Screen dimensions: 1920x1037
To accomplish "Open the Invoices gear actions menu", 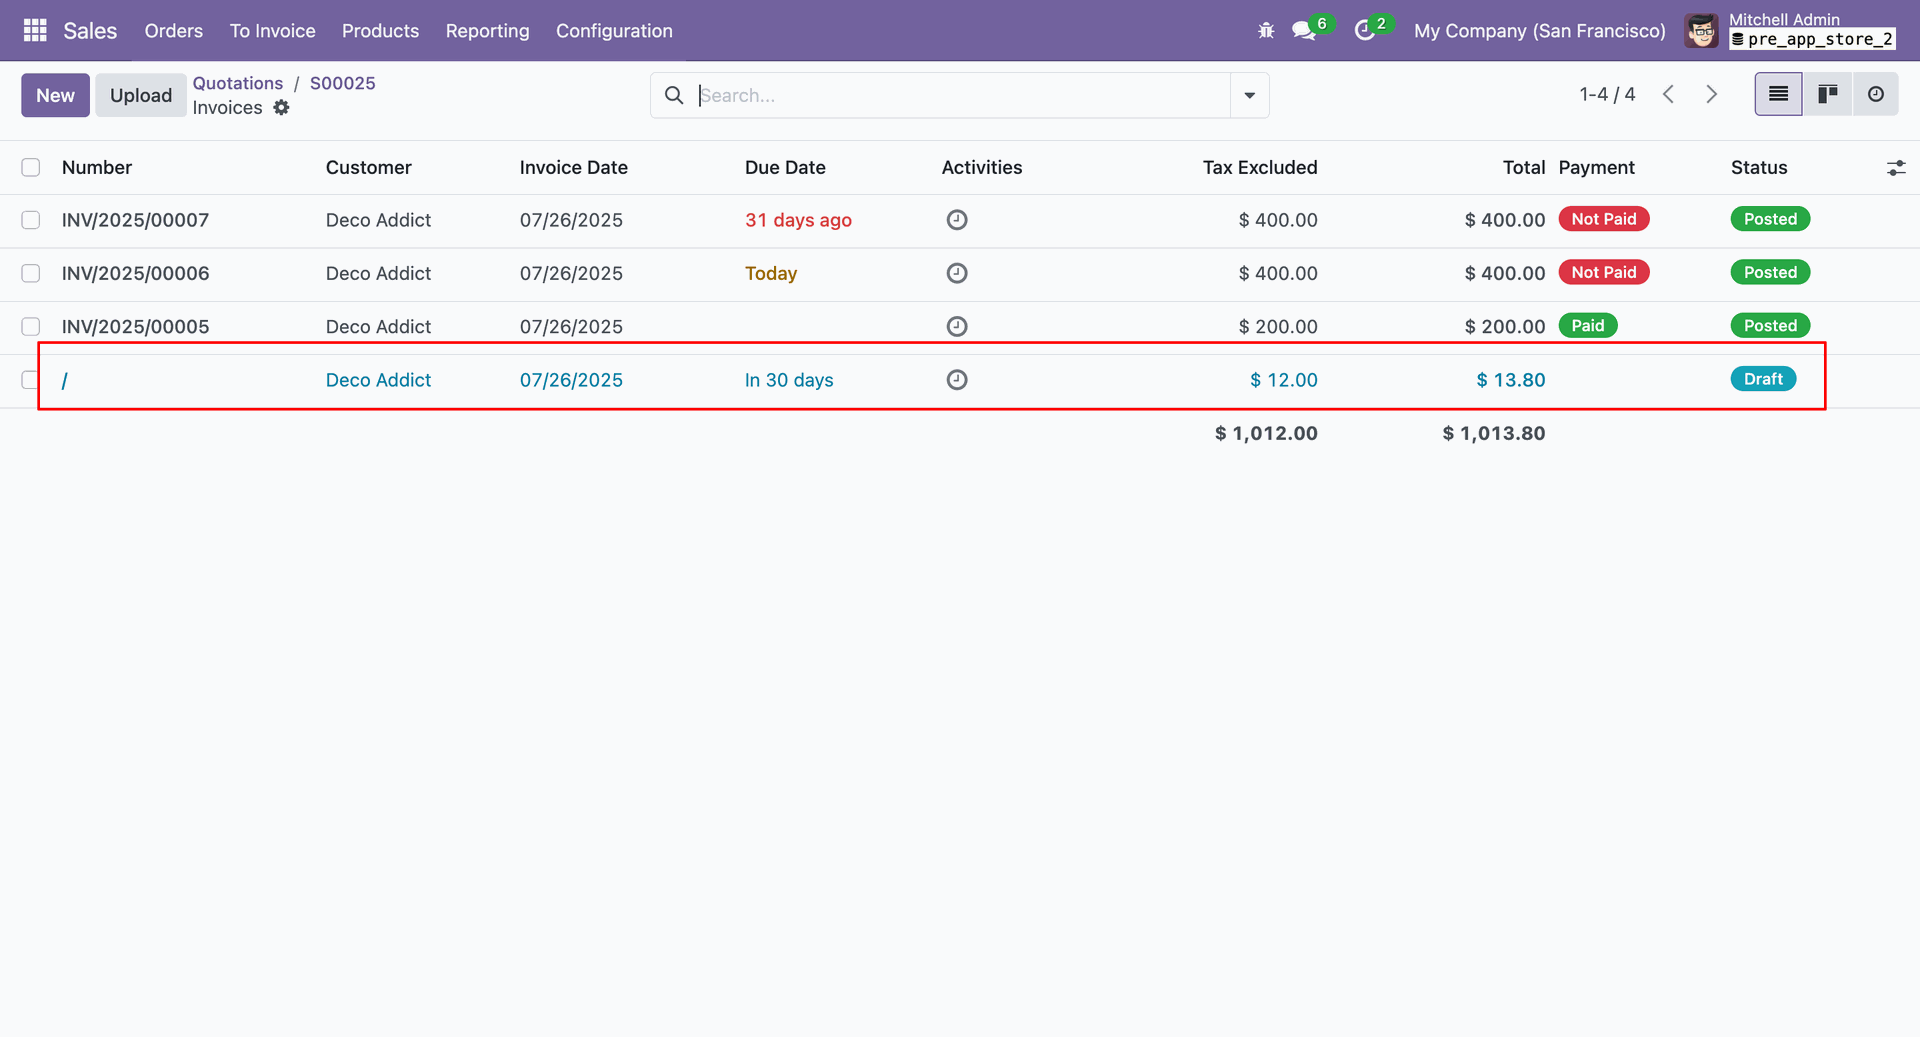I will click(x=282, y=108).
